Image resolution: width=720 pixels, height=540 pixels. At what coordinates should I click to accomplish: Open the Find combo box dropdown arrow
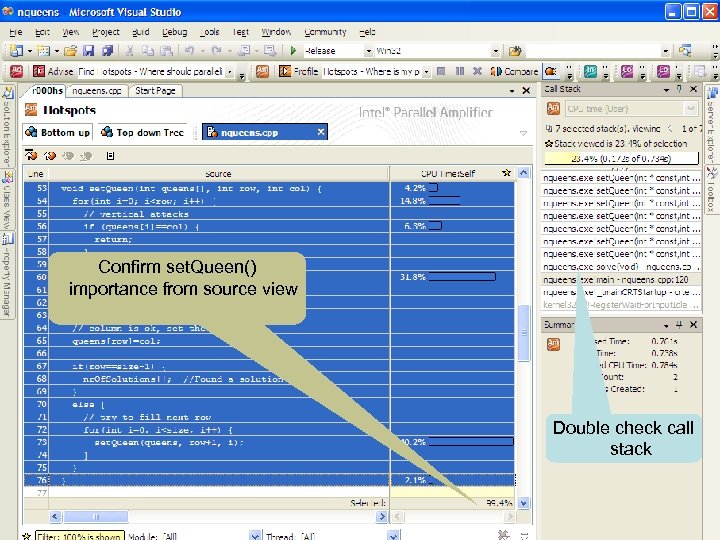[665, 51]
